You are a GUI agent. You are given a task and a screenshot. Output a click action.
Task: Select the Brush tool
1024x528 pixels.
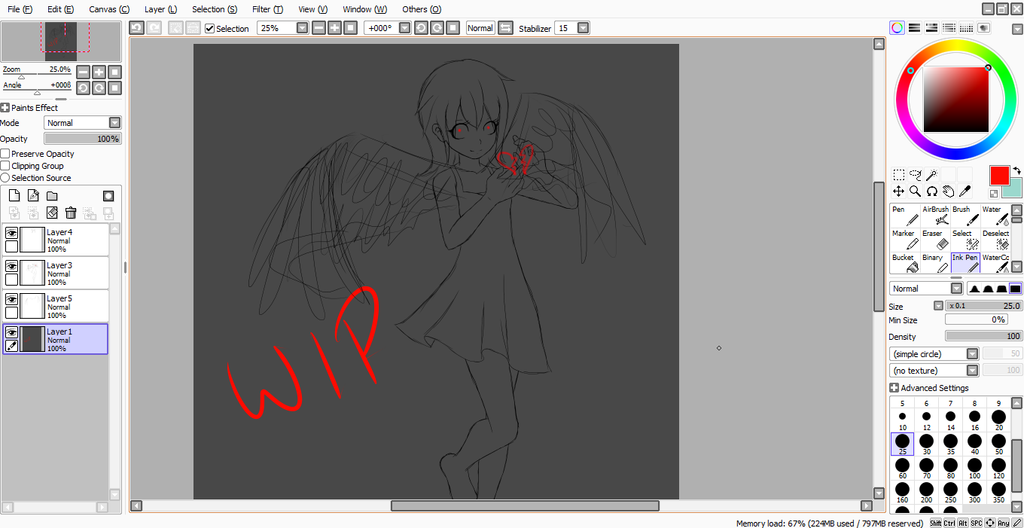(965, 216)
